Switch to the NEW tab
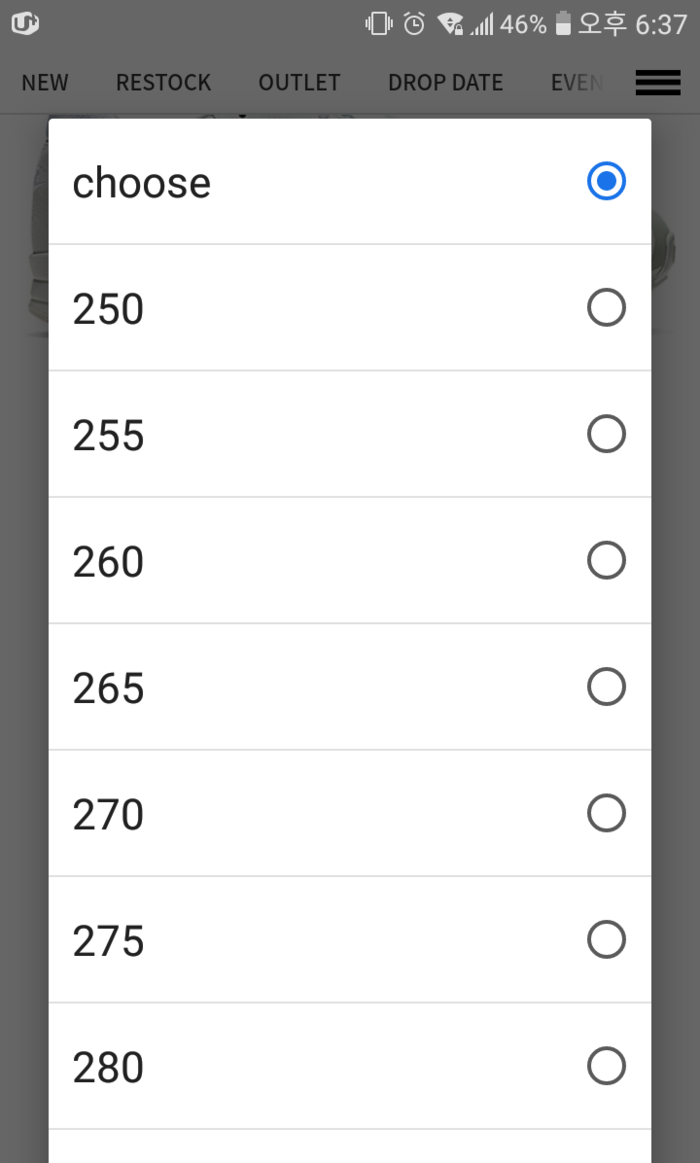Screen dimensions: 700x1163 click(45, 83)
